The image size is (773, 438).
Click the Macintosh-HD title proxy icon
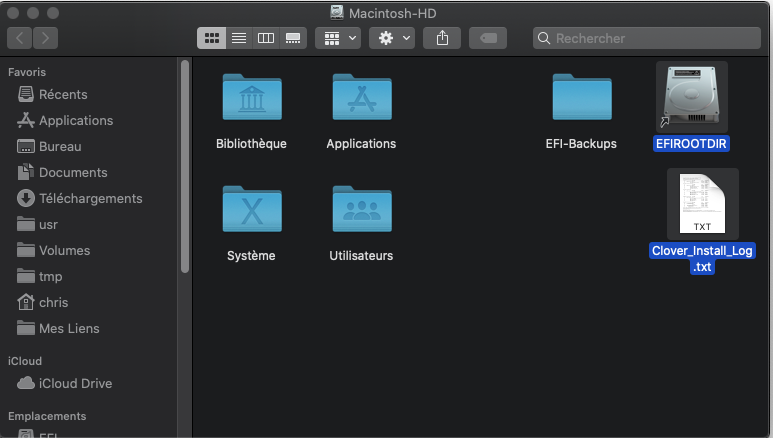coord(337,12)
